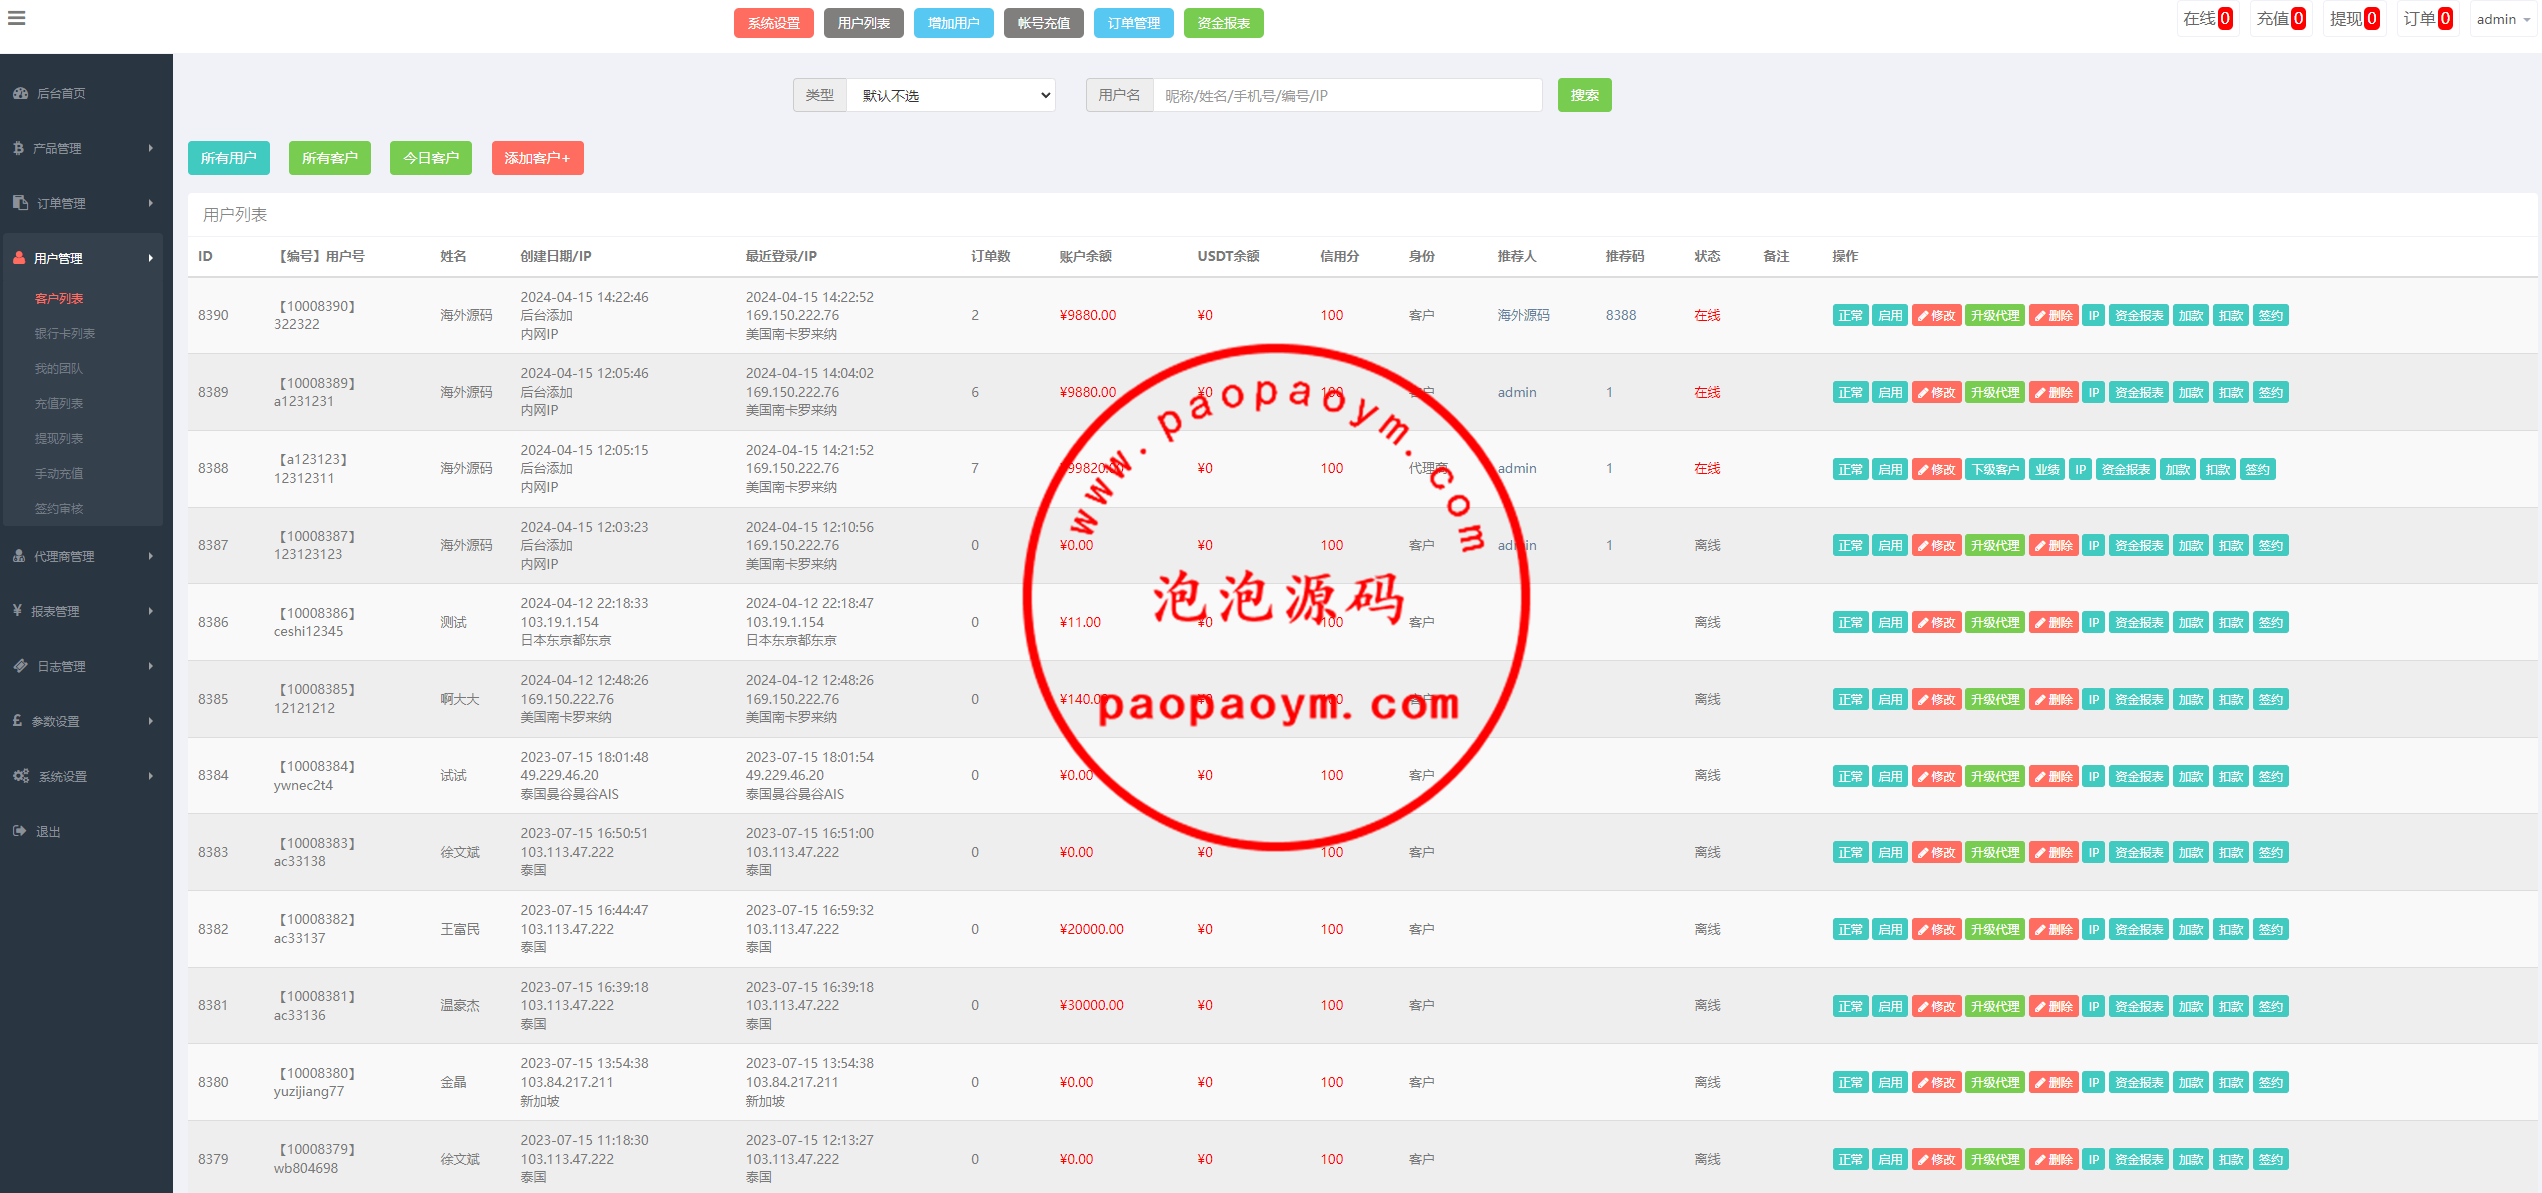
Task: Click the yen icon beside 报表管理
Action: tap(17, 611)
